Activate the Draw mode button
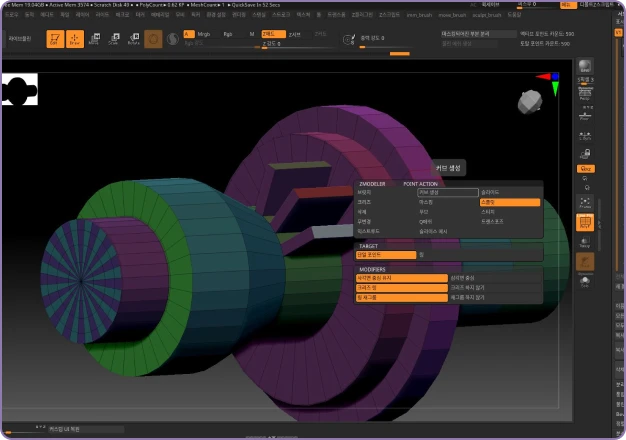The image size is (626, 440). pos(75,39)
